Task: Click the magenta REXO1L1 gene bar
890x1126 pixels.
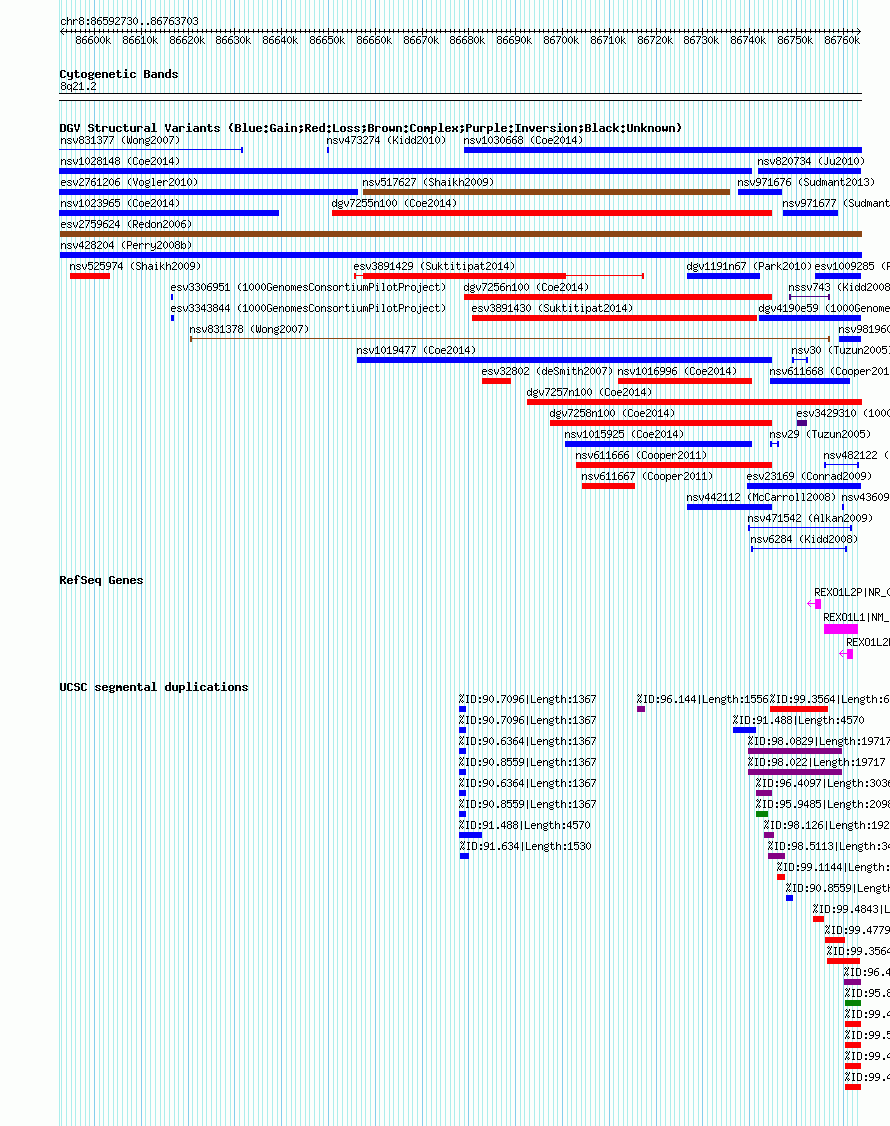Action: [x=840, y=629]
